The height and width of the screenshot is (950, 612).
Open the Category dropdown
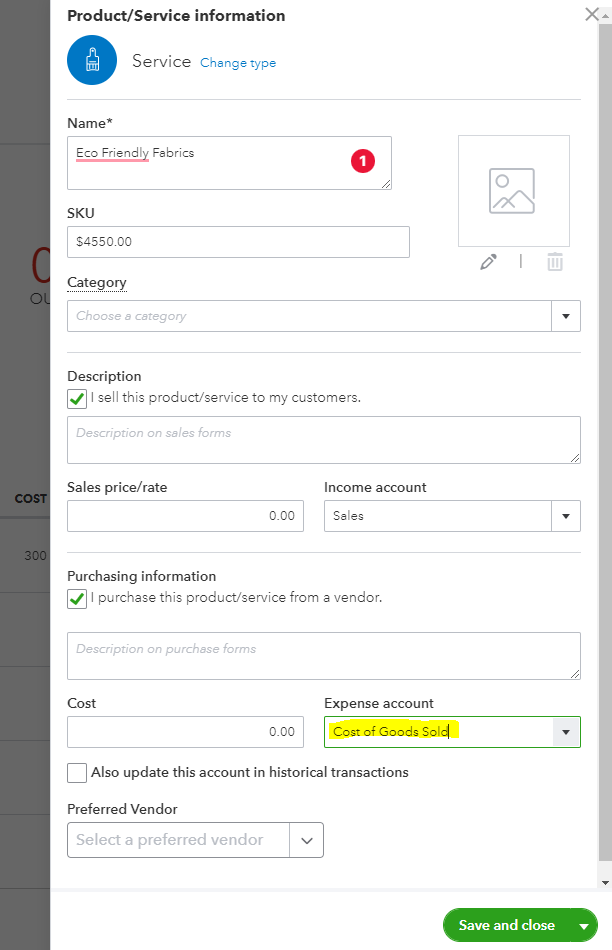(x=566, y=316)
